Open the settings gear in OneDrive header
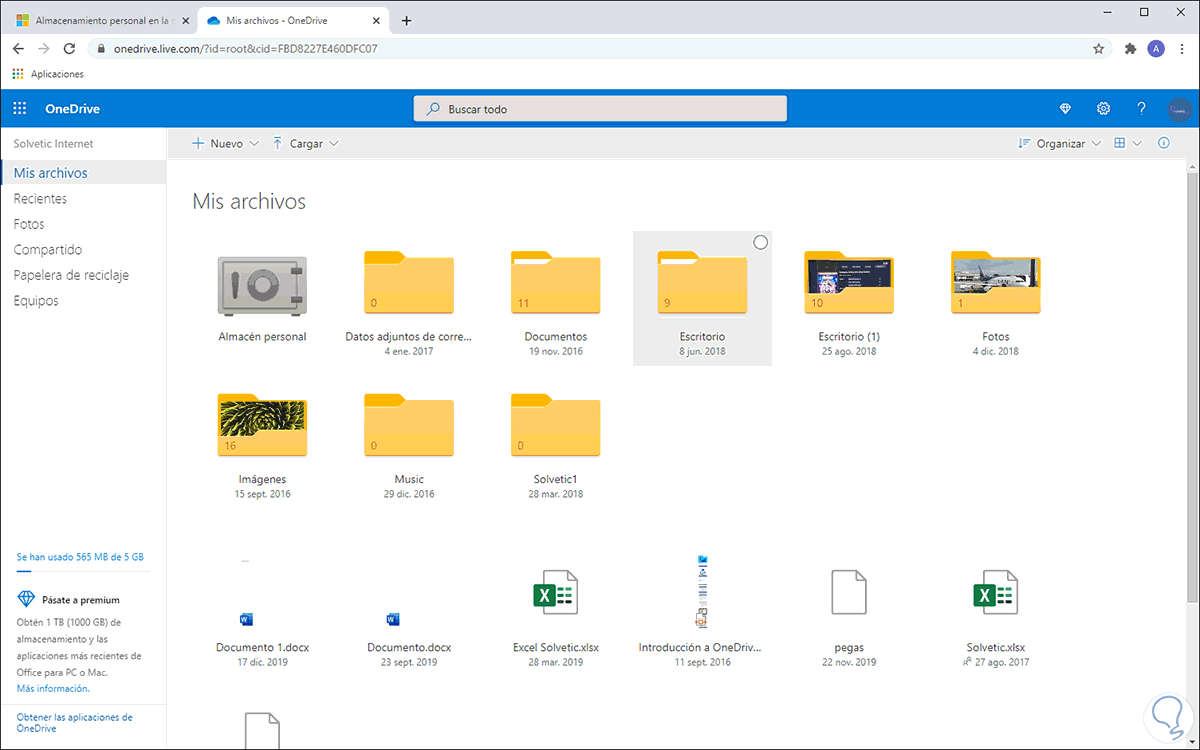The height and width of the screenshot is (750, 1200). coord(1103,109)
